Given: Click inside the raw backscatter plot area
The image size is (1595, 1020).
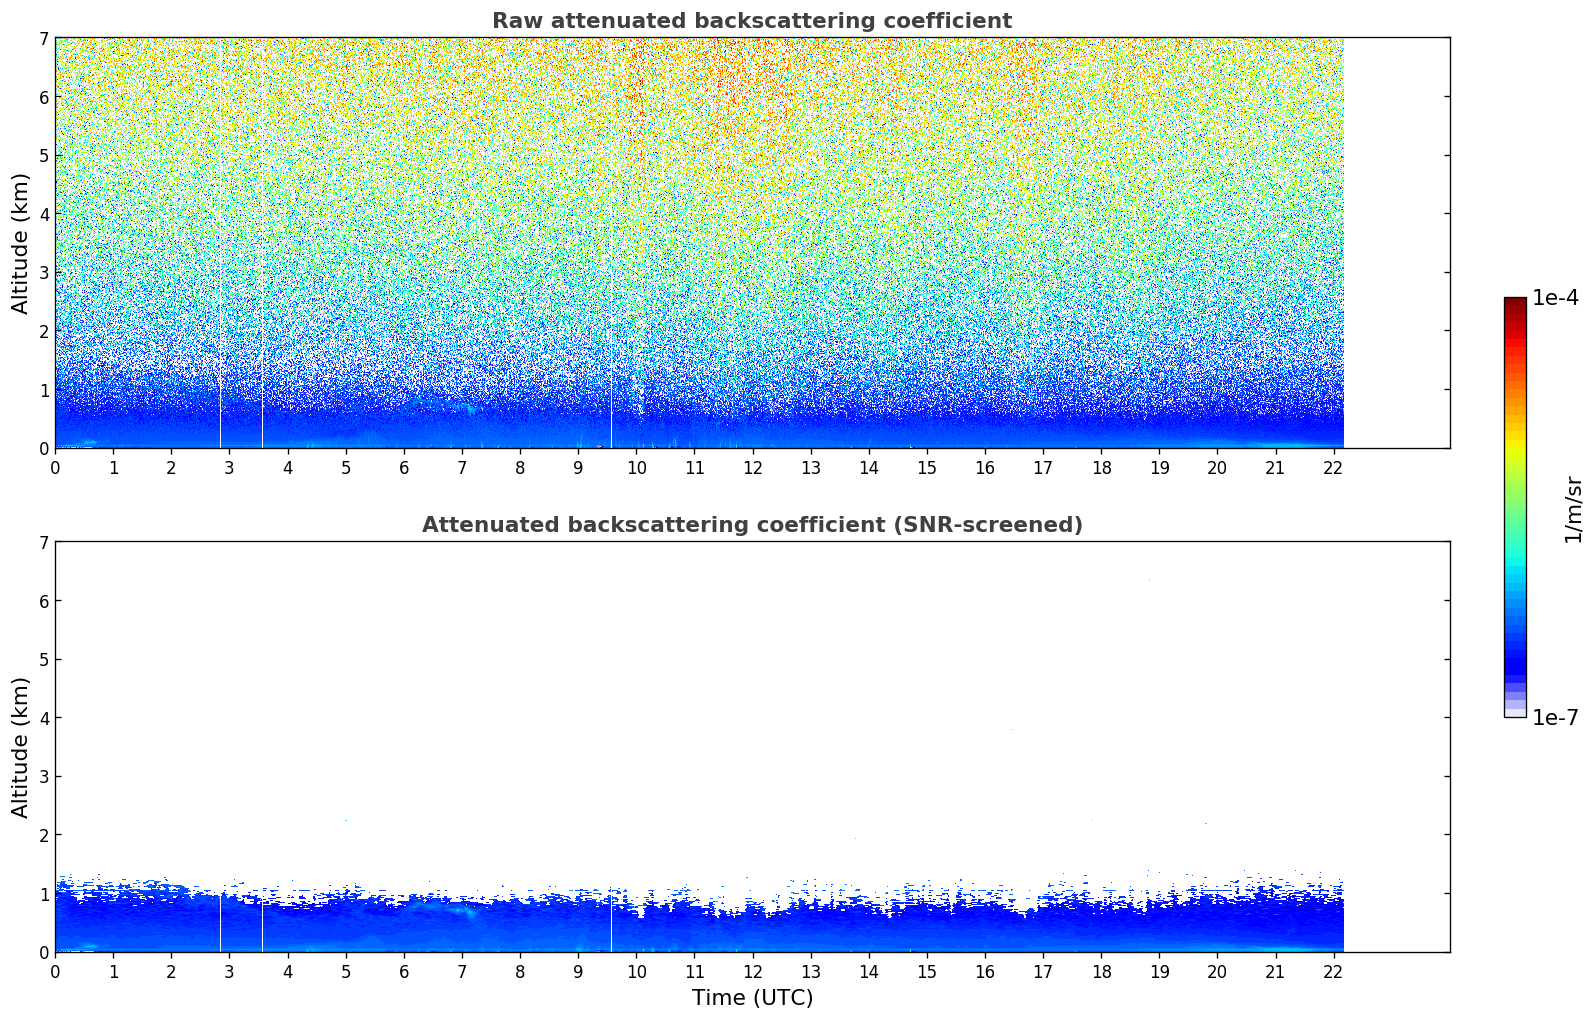Looking at the screenshot, I should [x=752, y=243].
